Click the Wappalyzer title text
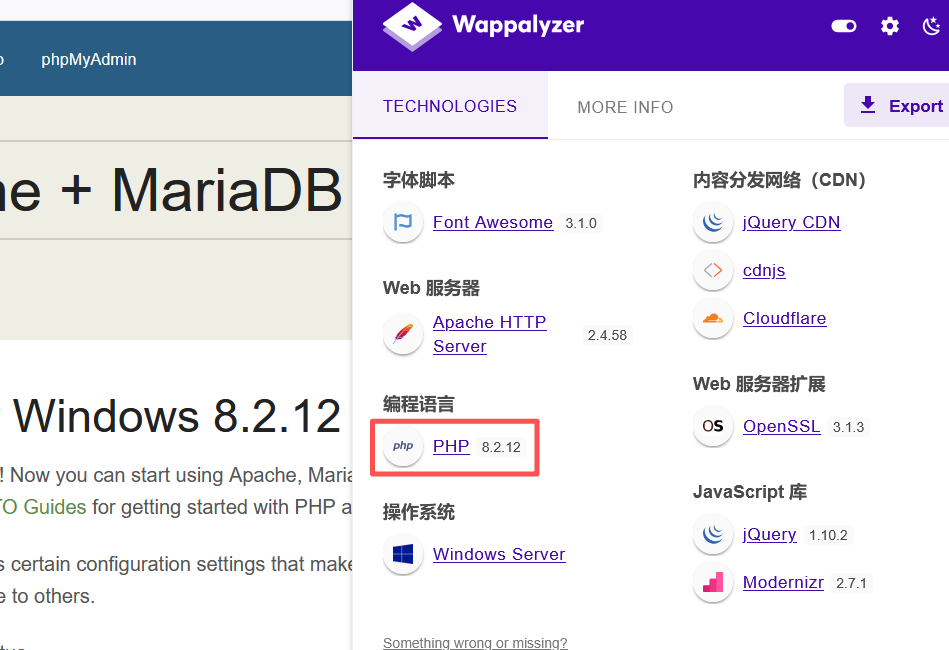 click(x=518, y=25)
